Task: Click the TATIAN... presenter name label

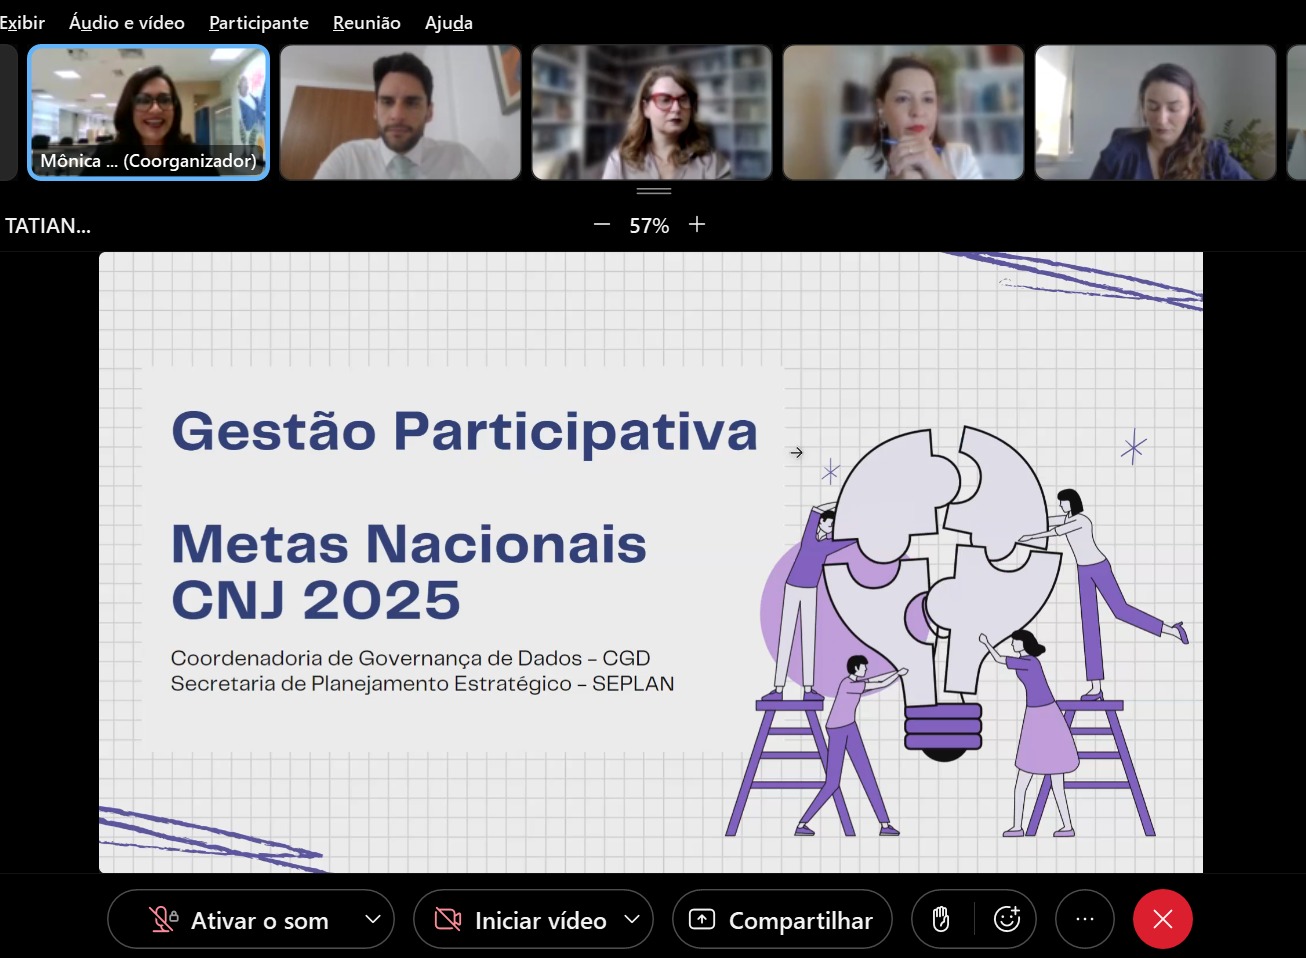Action: tap(48, 226)
